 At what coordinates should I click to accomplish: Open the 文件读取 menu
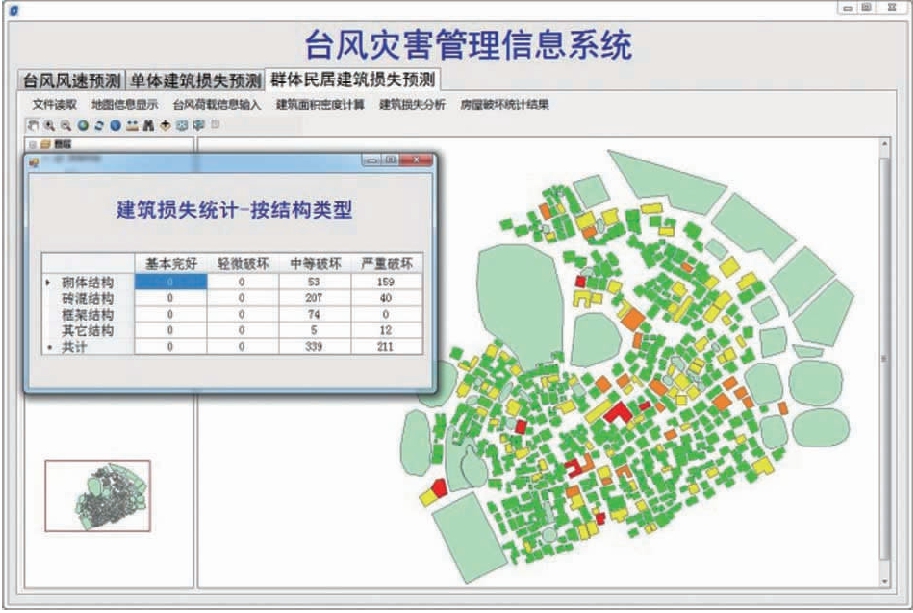click(54, 104)
